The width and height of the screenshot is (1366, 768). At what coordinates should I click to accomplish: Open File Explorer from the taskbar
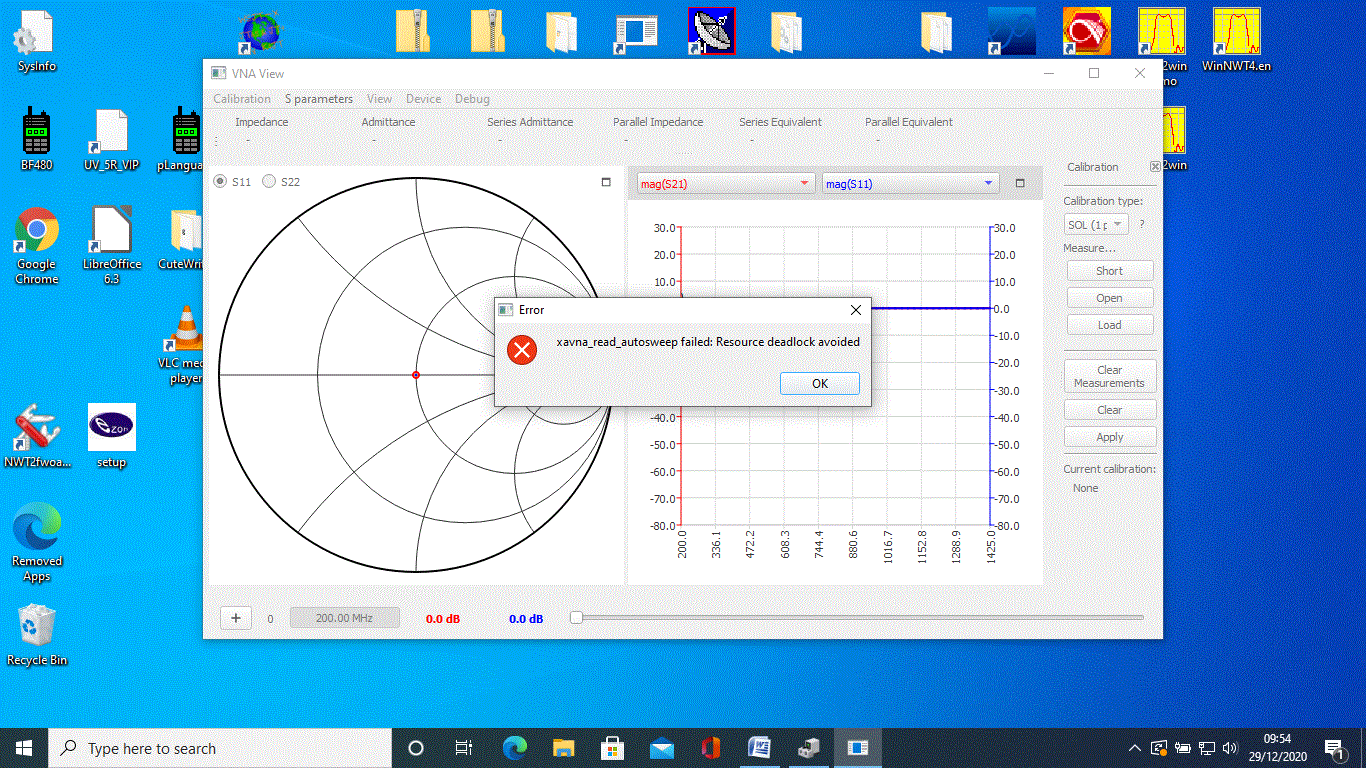[x=563, y=748]
